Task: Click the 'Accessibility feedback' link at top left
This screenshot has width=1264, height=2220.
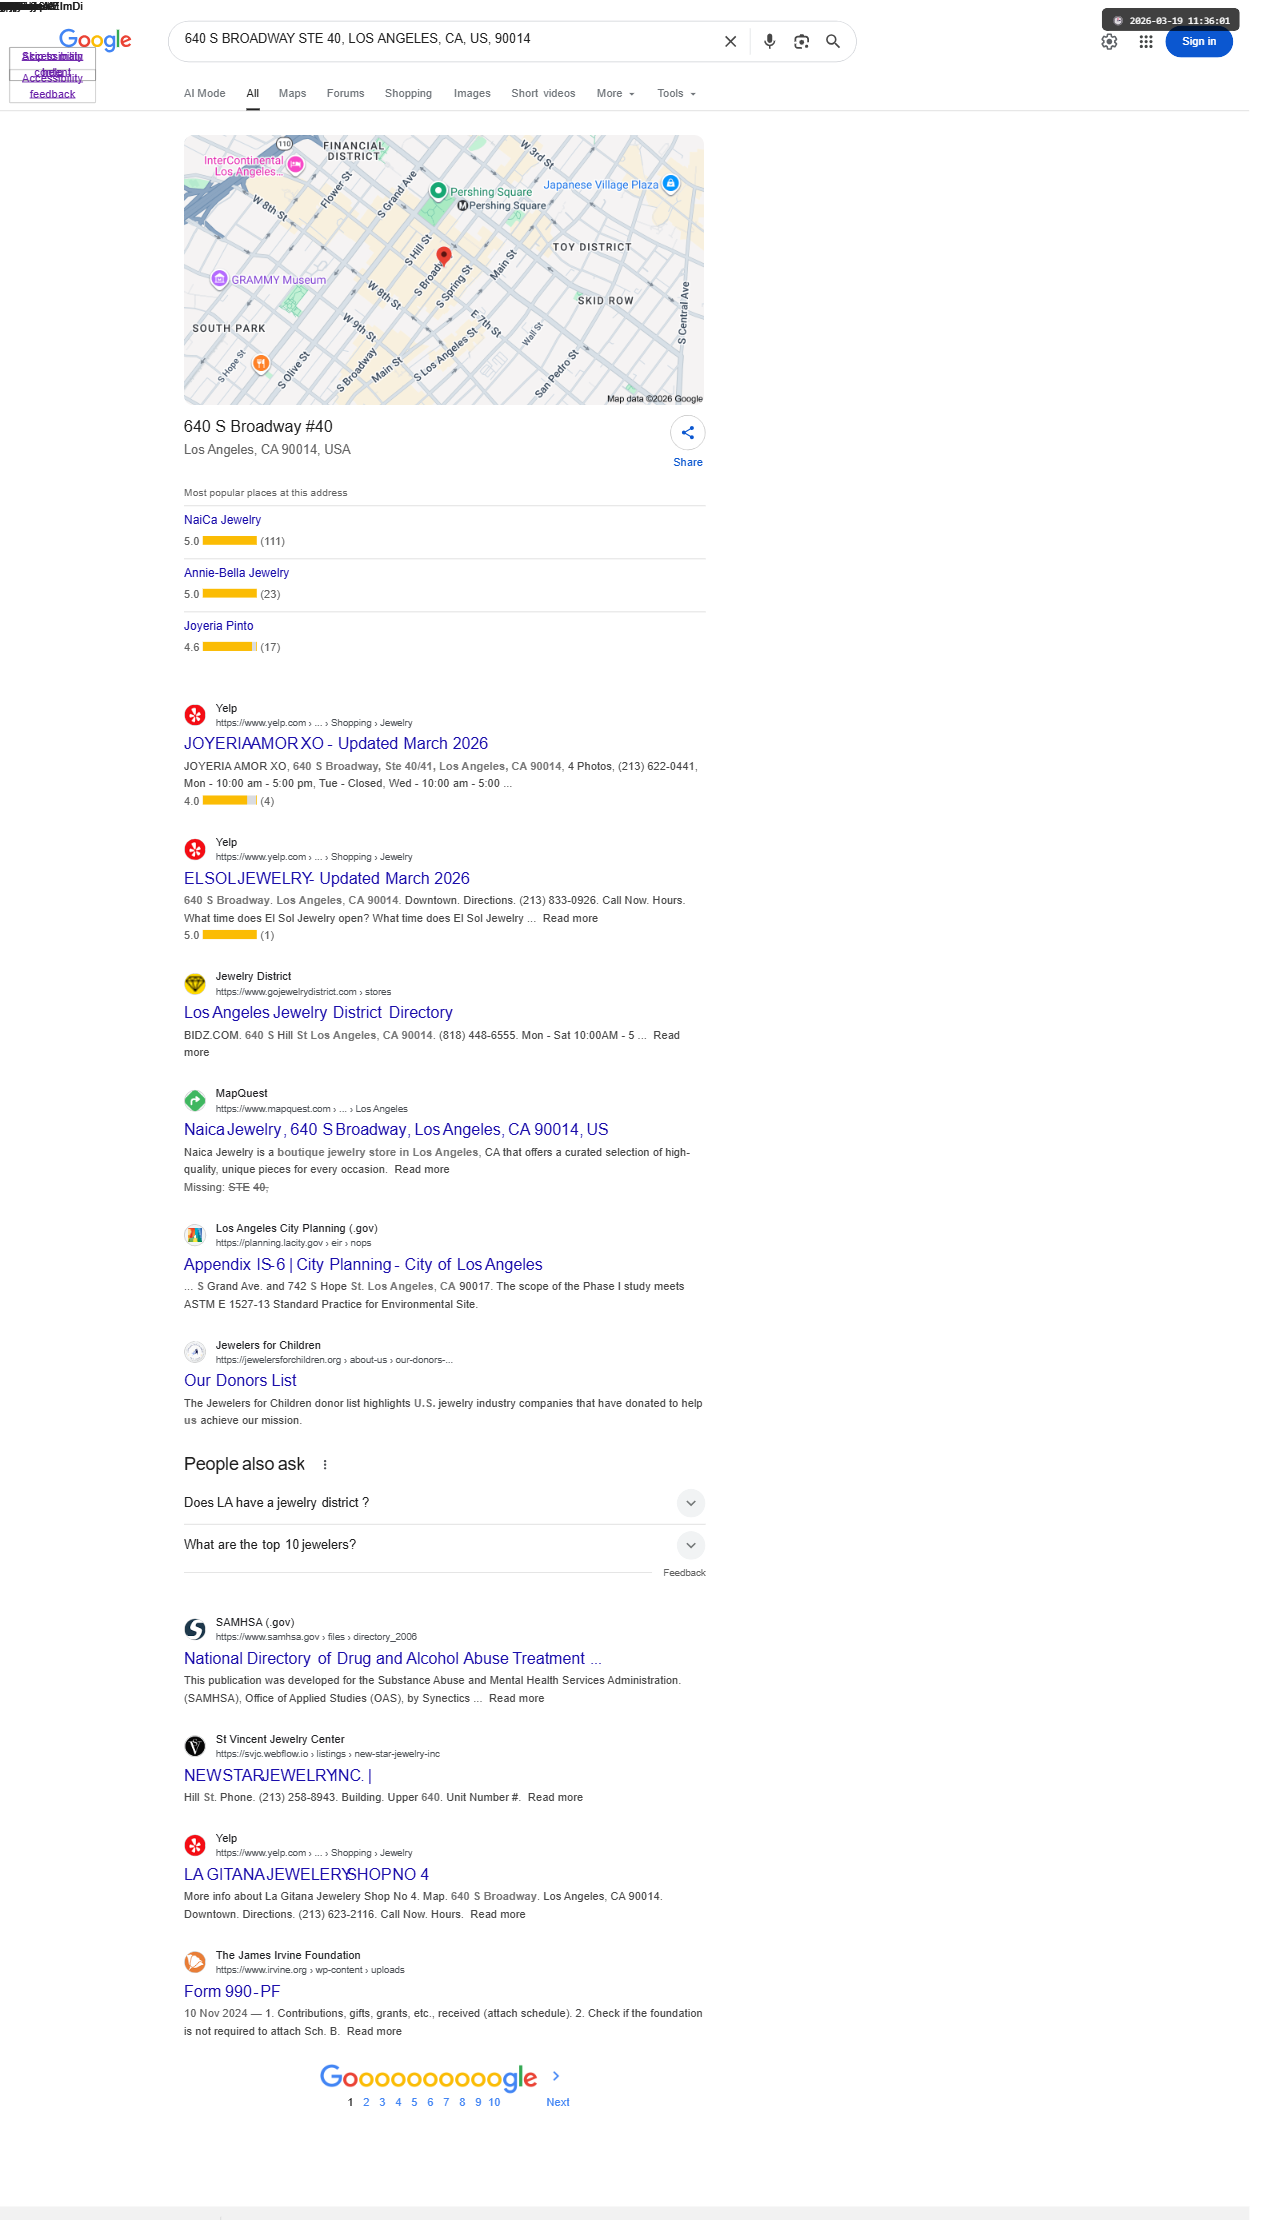Action: (x=52, y=86)
